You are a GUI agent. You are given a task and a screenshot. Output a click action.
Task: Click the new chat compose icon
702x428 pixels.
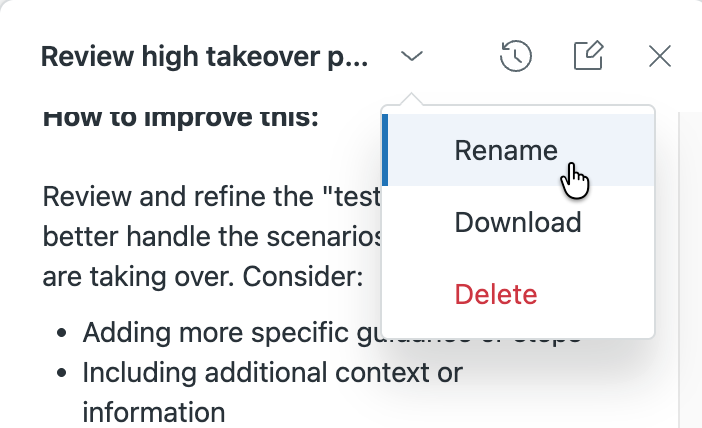tap(589, 56)
